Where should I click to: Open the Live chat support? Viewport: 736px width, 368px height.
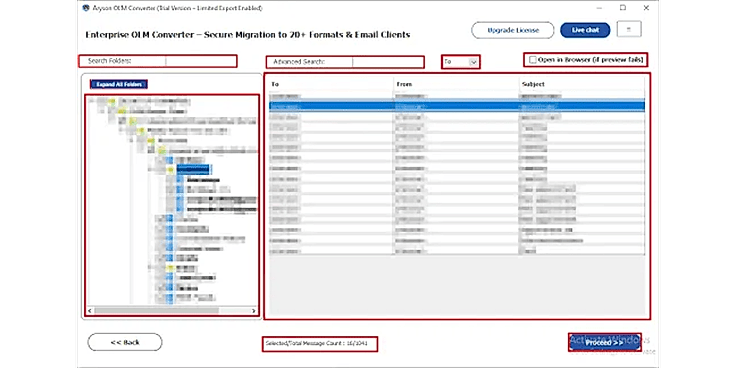[585, 30]
